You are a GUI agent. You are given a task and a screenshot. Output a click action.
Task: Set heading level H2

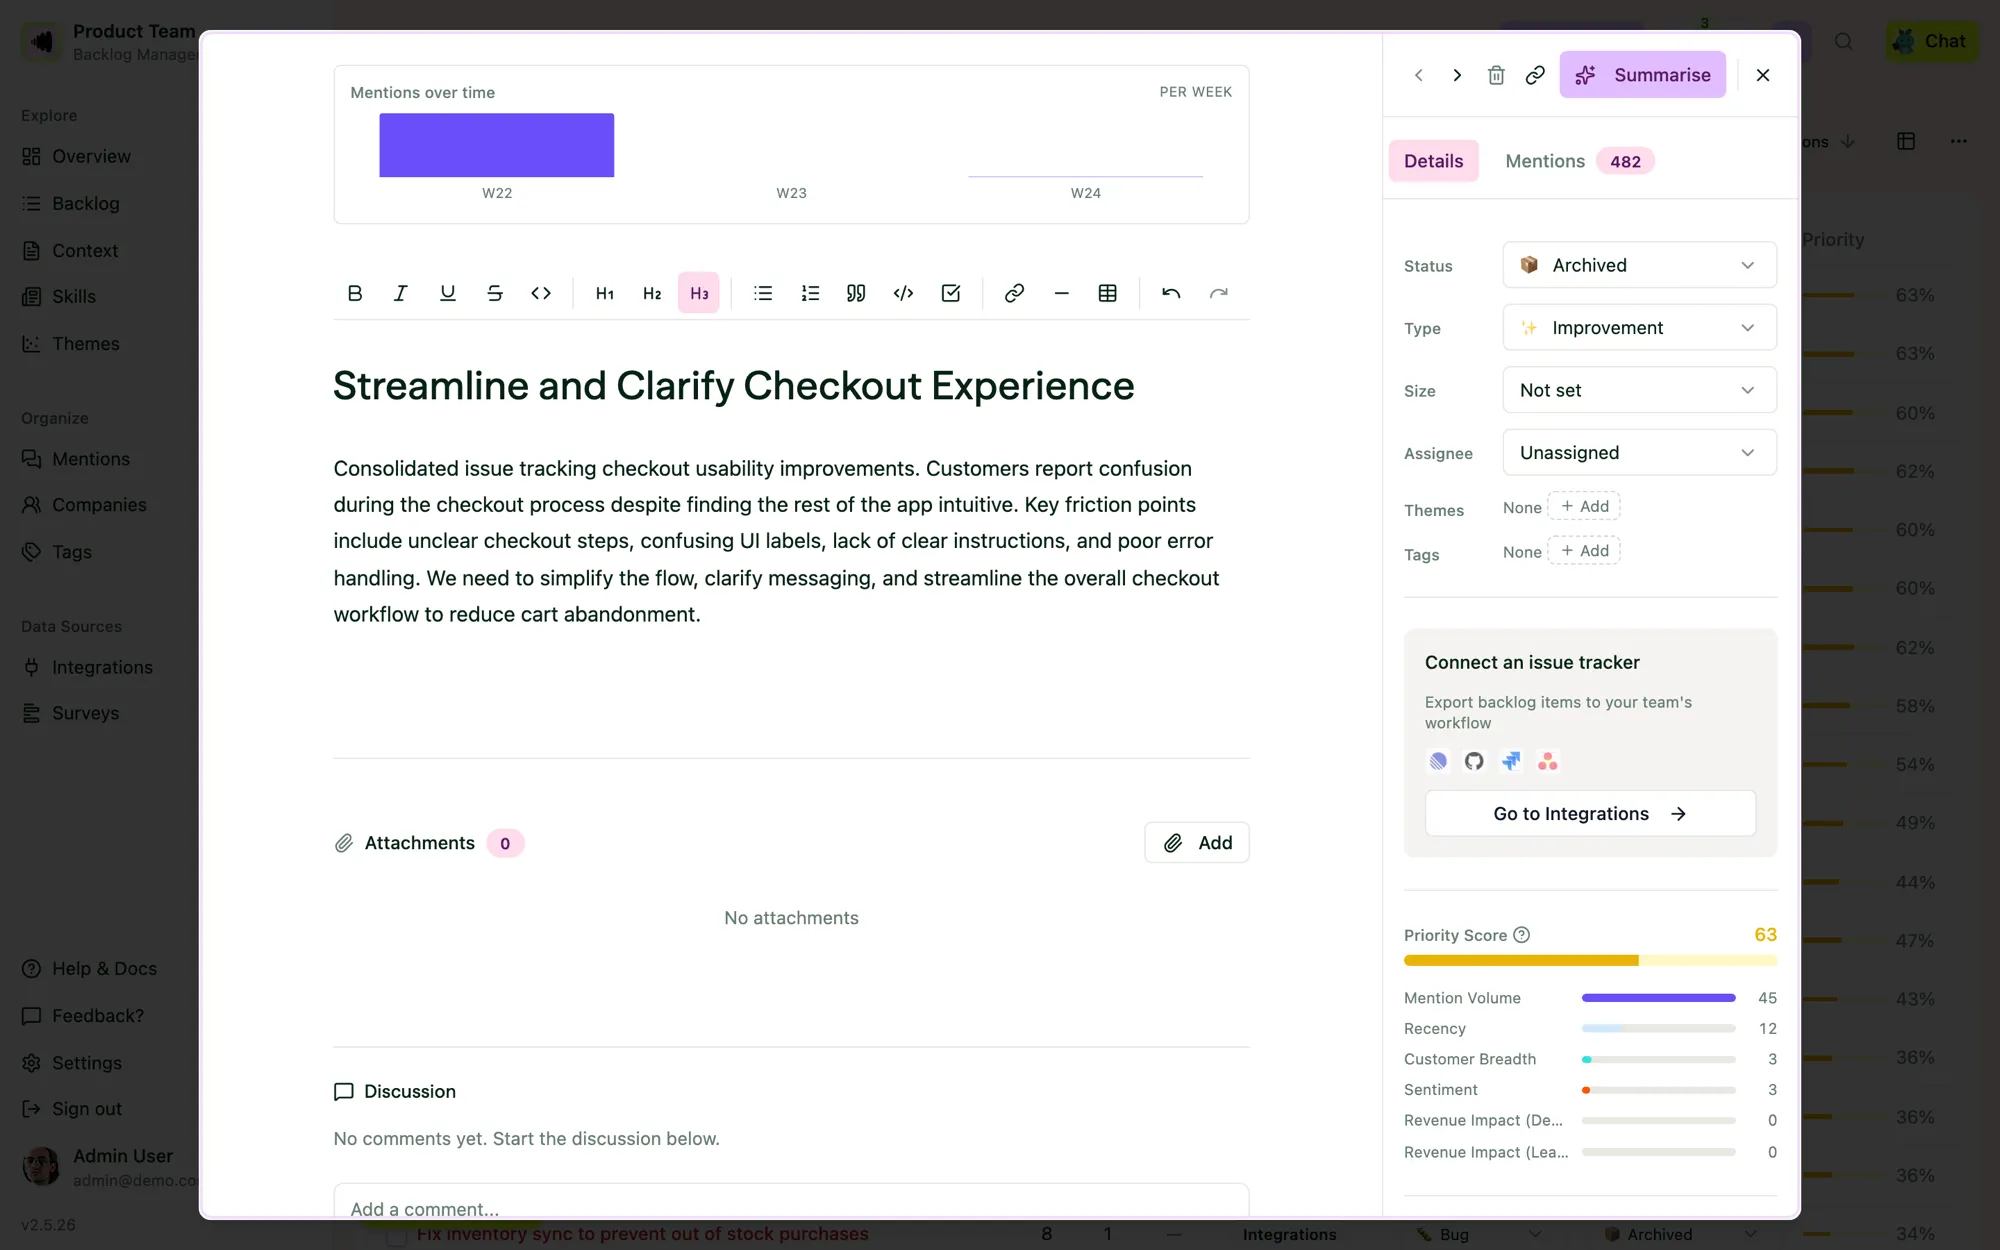click(x=652, y=293)
